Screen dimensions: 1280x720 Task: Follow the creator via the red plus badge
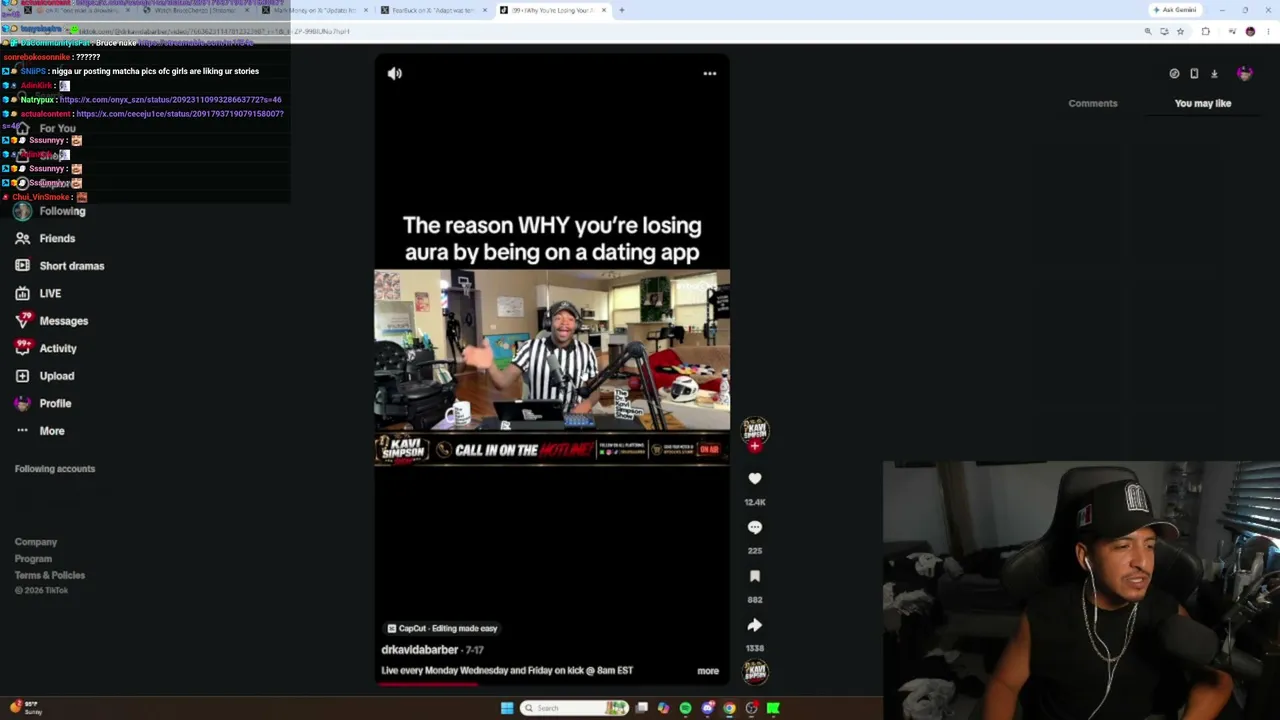(755, 446)
